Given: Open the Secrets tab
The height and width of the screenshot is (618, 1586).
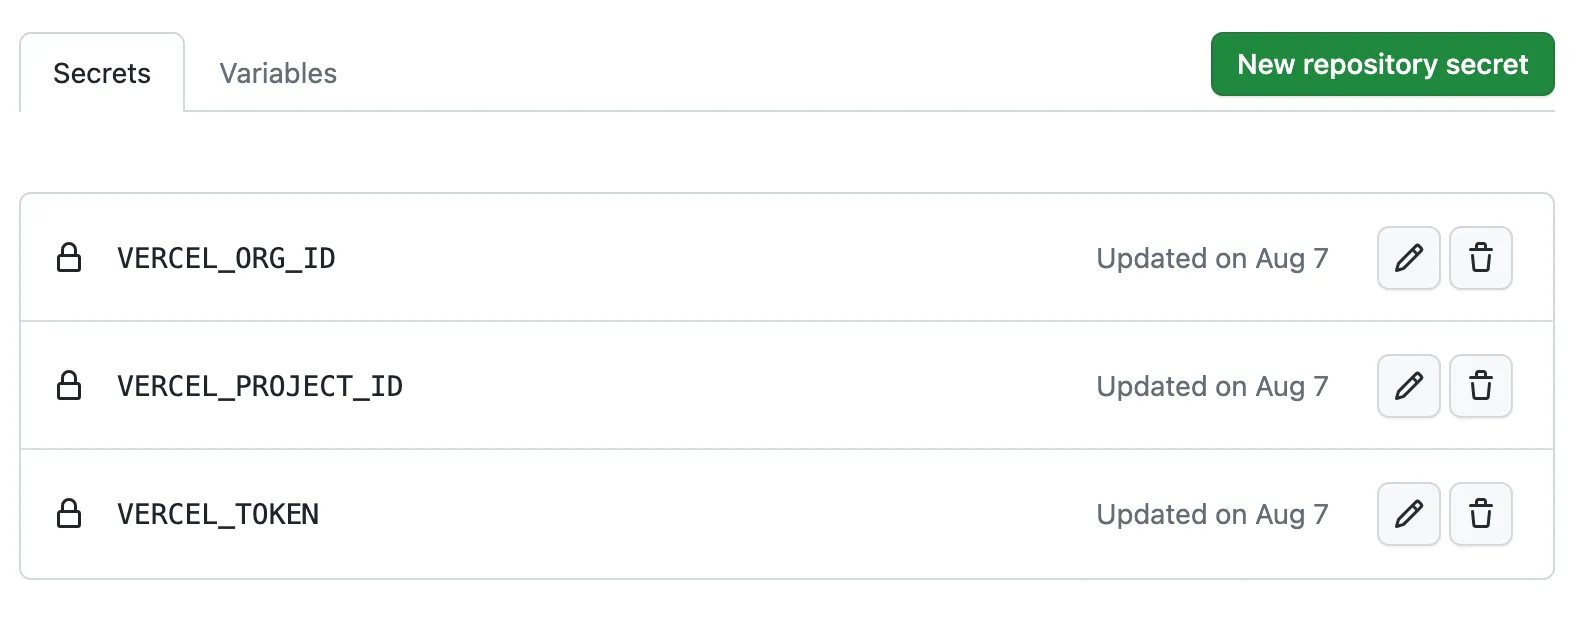Looking at the screenshot, I should point(101,72).
